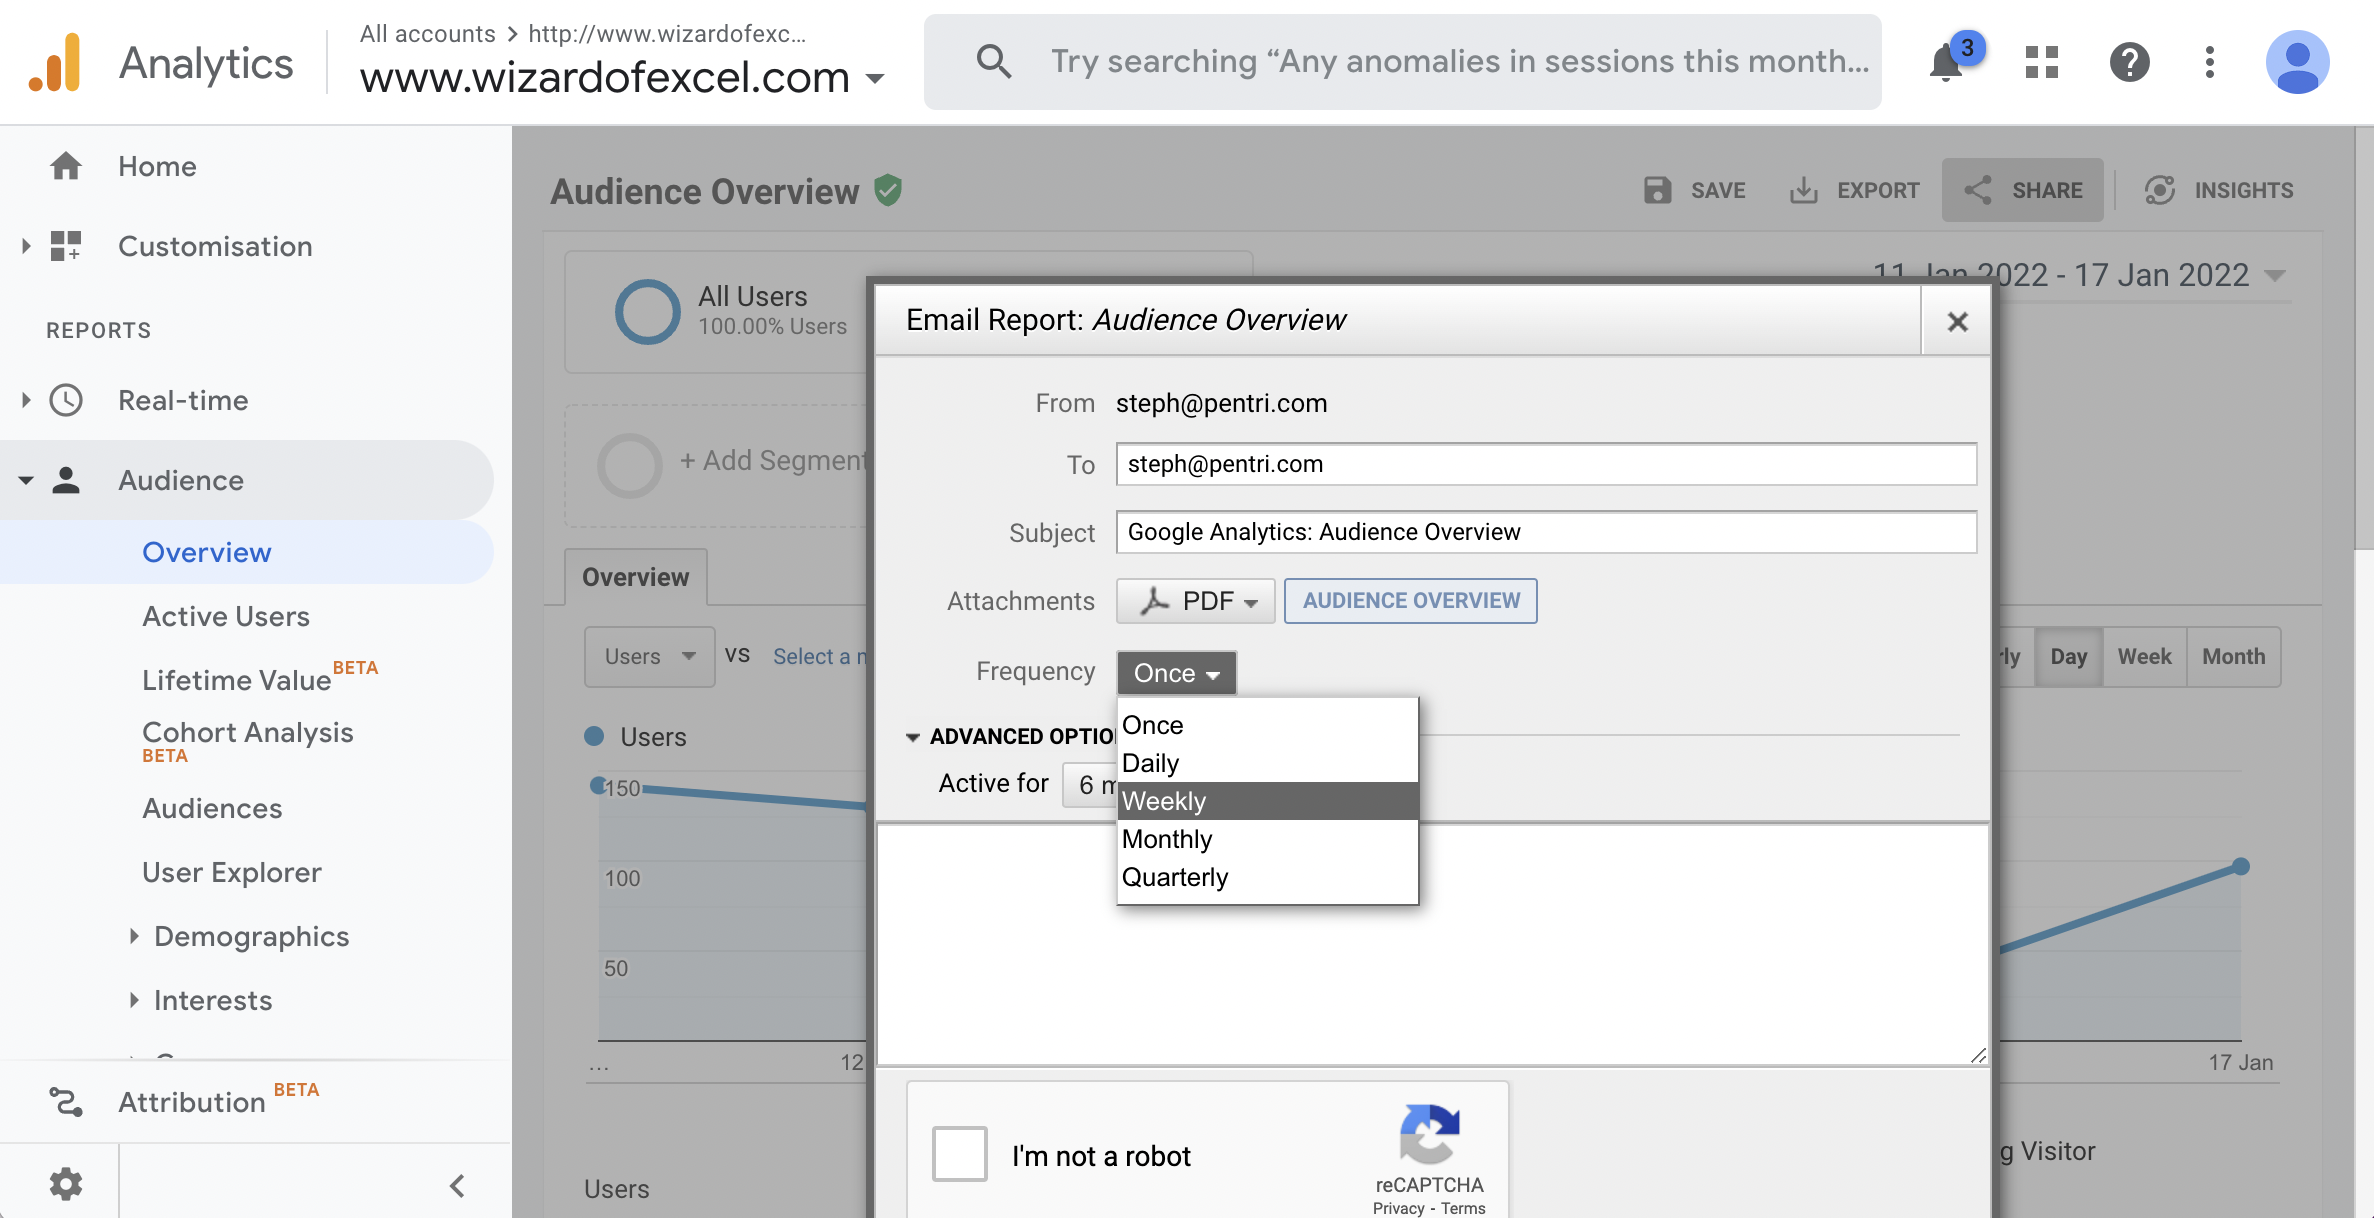Image resolution: width=2374 pixels, height=1218 pixels.
Task: Click the Subject input field
Action: click(x=1546, y=532)
